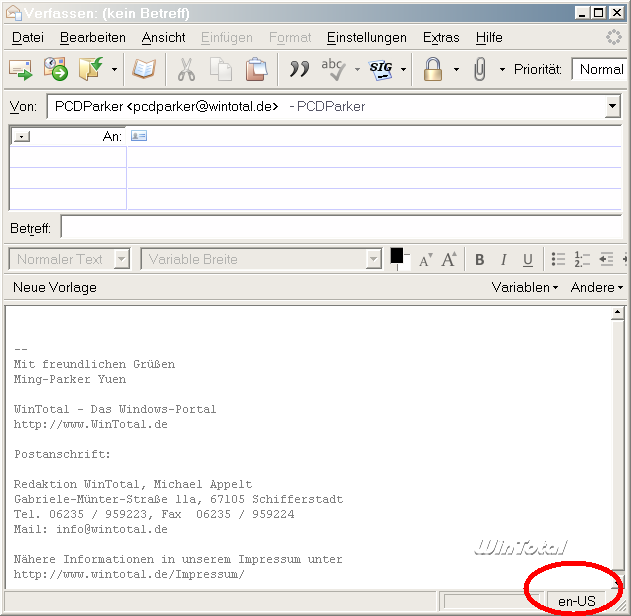Paste from clipboard icon

[x=256, y=69]
